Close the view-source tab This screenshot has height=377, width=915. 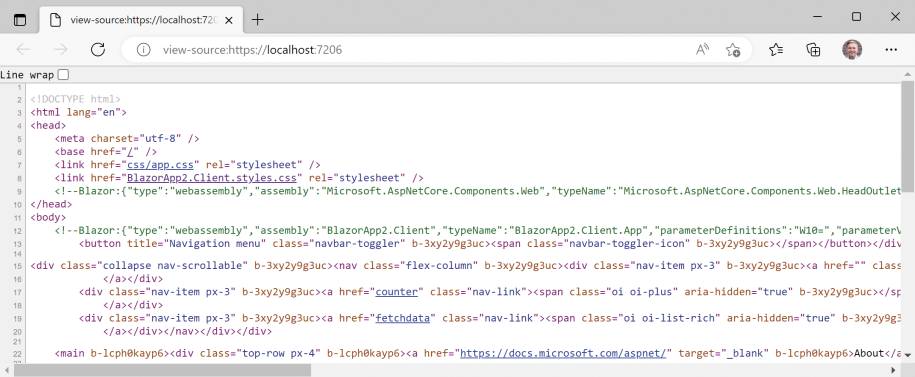(229, 20)
